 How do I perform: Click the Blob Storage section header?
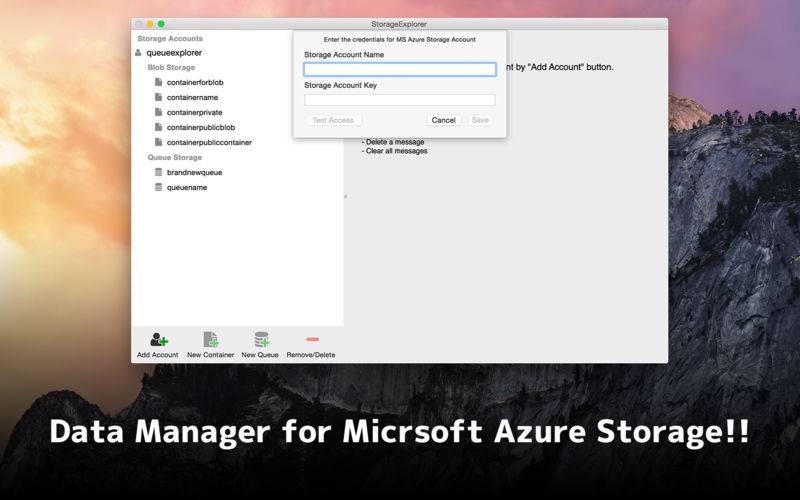click(x=171, y=67)
